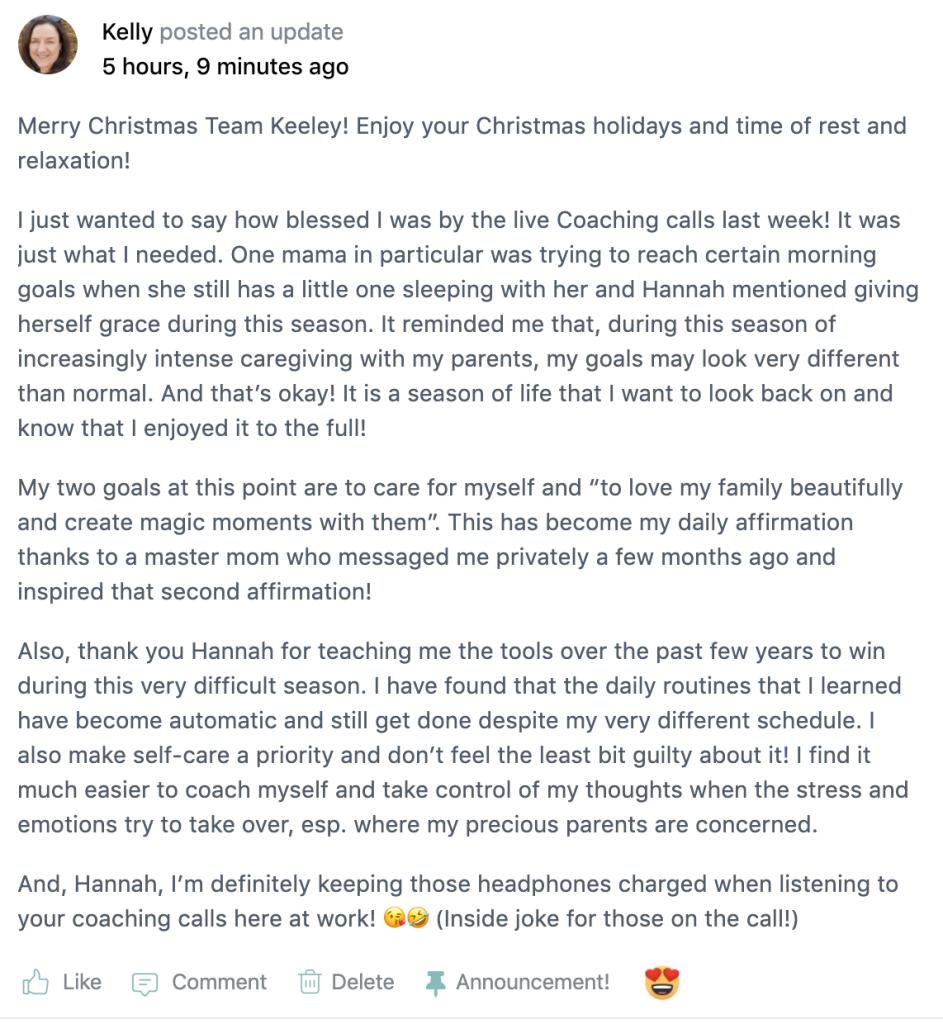Click the heart-eyes emoji reaction
Screen dimensions: 943x1024
(661, 983)
